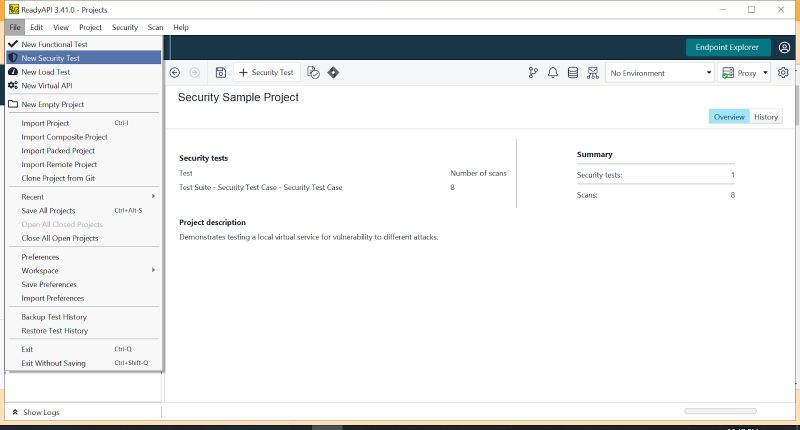Click the add Security Test button
The height and width of the screenshot is (430, 800).
point(266,72)
